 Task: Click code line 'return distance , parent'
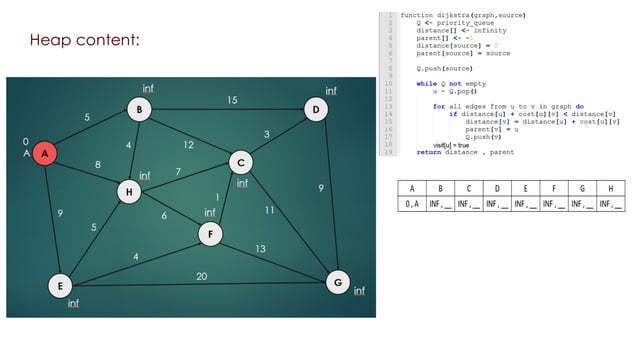pyautogui.click(x=465, y=152)
